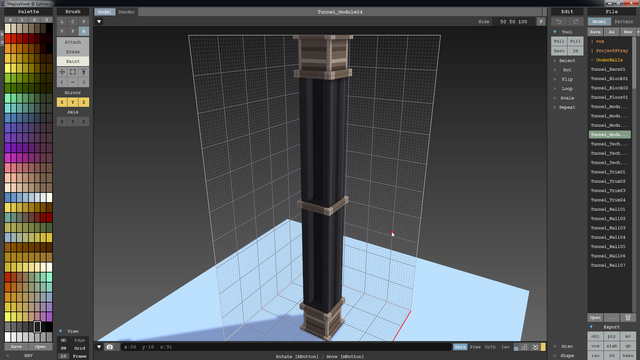Viewport: 640px width, 360px height.
Task: Pick the black swatch at top row end
Action: pyautogui.click(x=49, y=28)
